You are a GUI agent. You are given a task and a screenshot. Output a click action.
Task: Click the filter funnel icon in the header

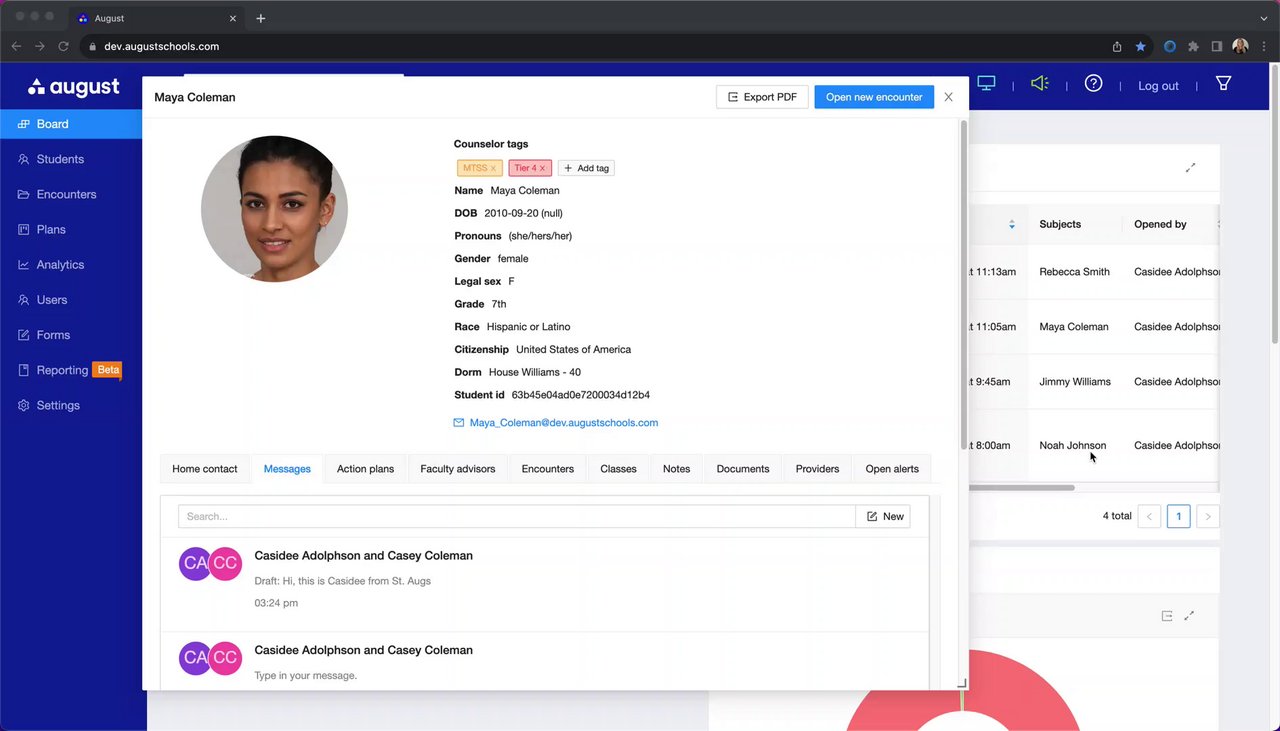click(1223, 84)
